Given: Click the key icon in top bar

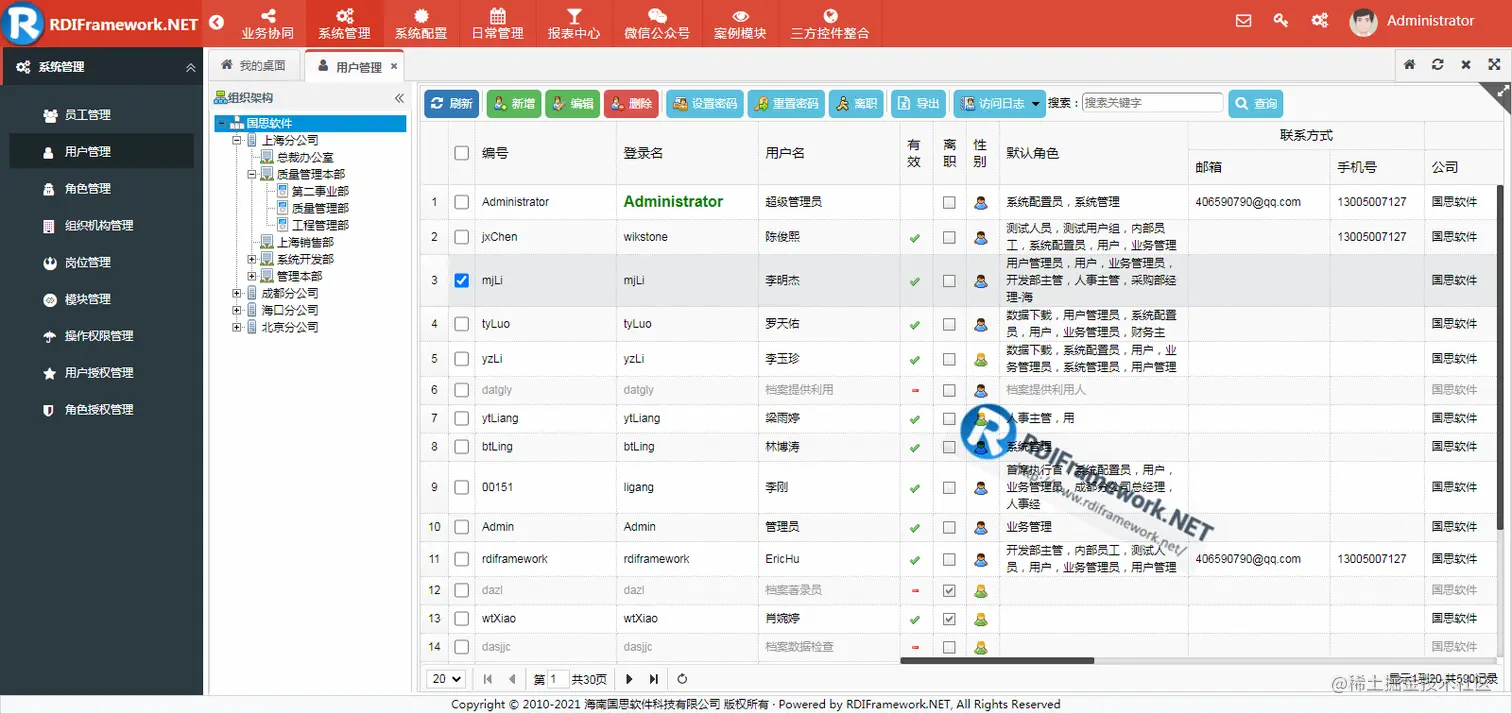Looking at the screenshot, I should [x=1281, y=20].
